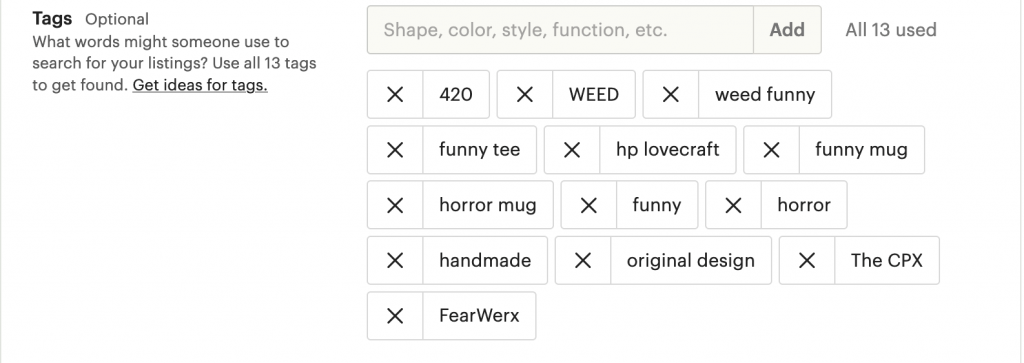Select the original design tag label

691,261
